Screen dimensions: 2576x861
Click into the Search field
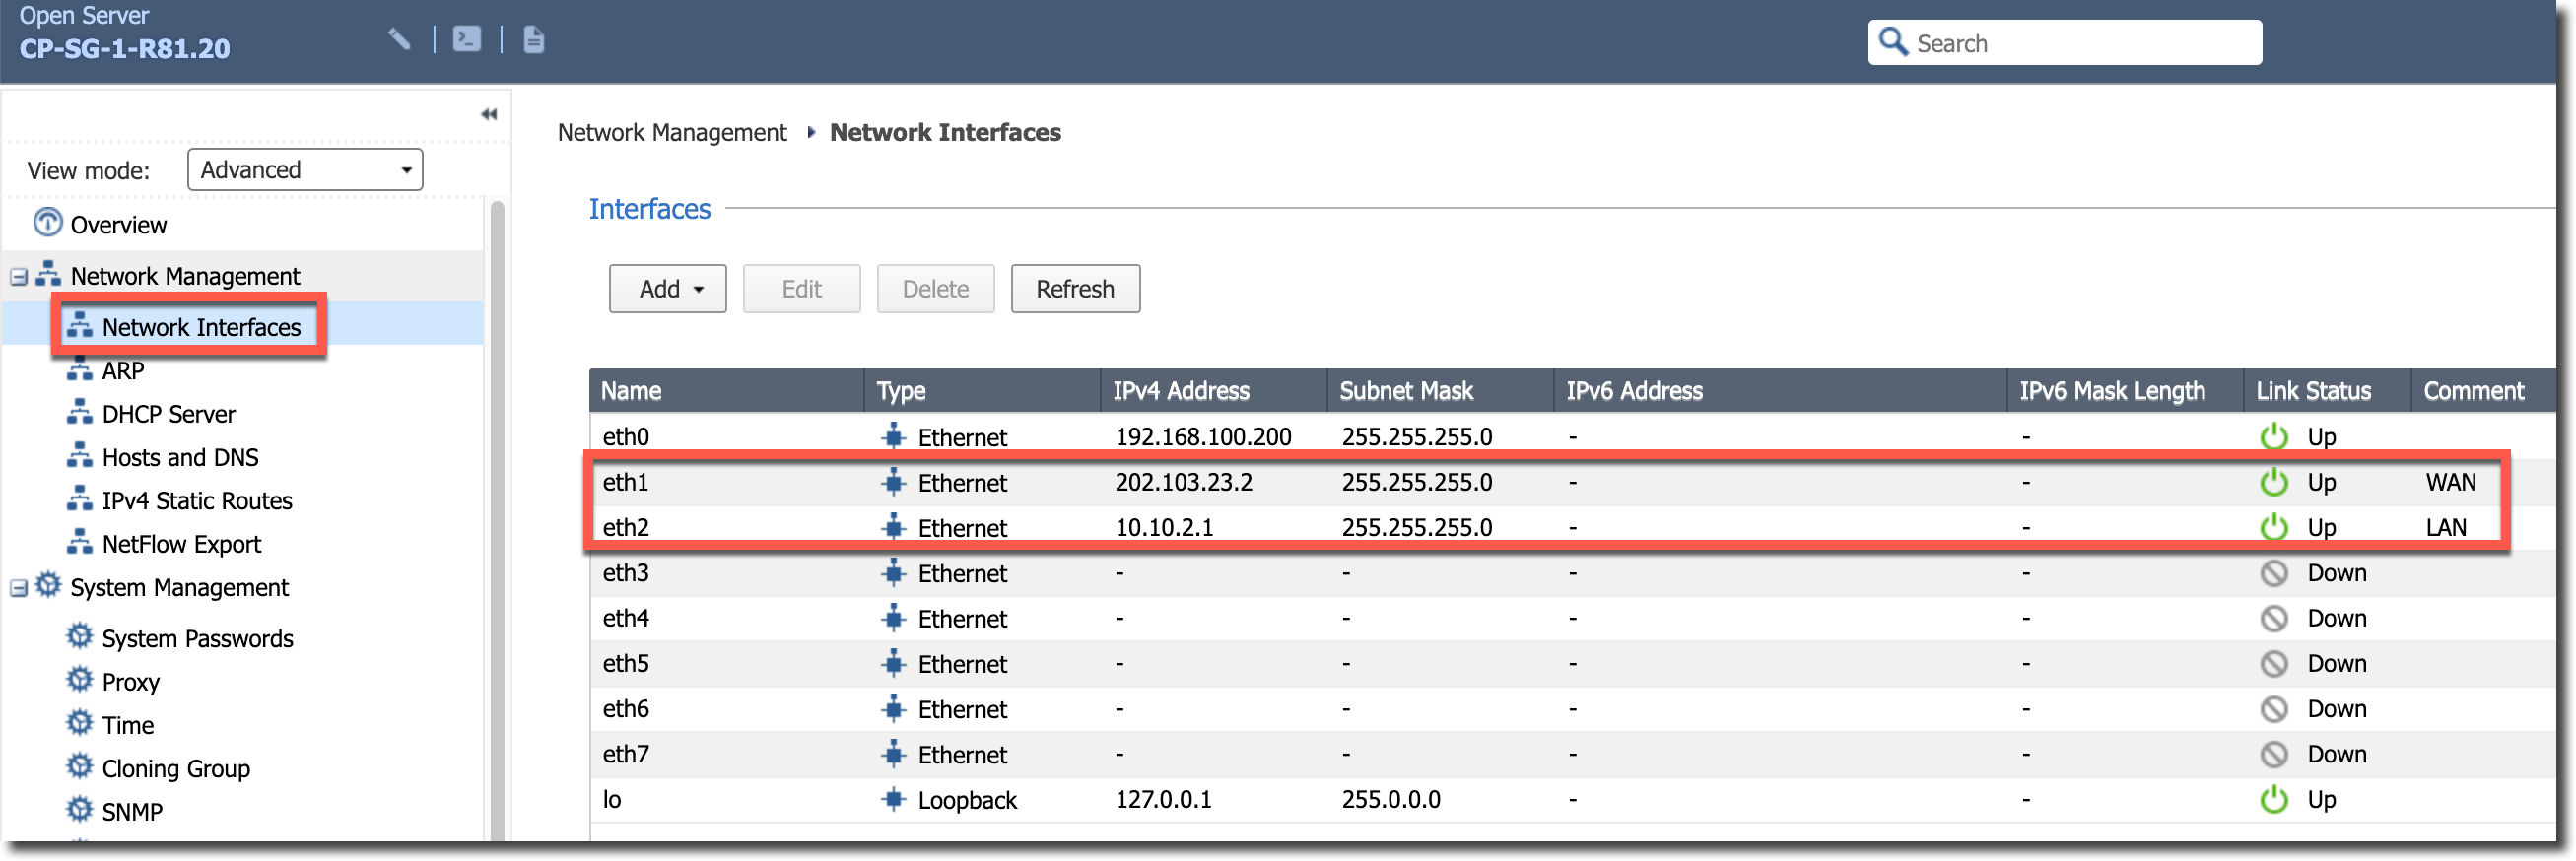[x=2080, y=43]
